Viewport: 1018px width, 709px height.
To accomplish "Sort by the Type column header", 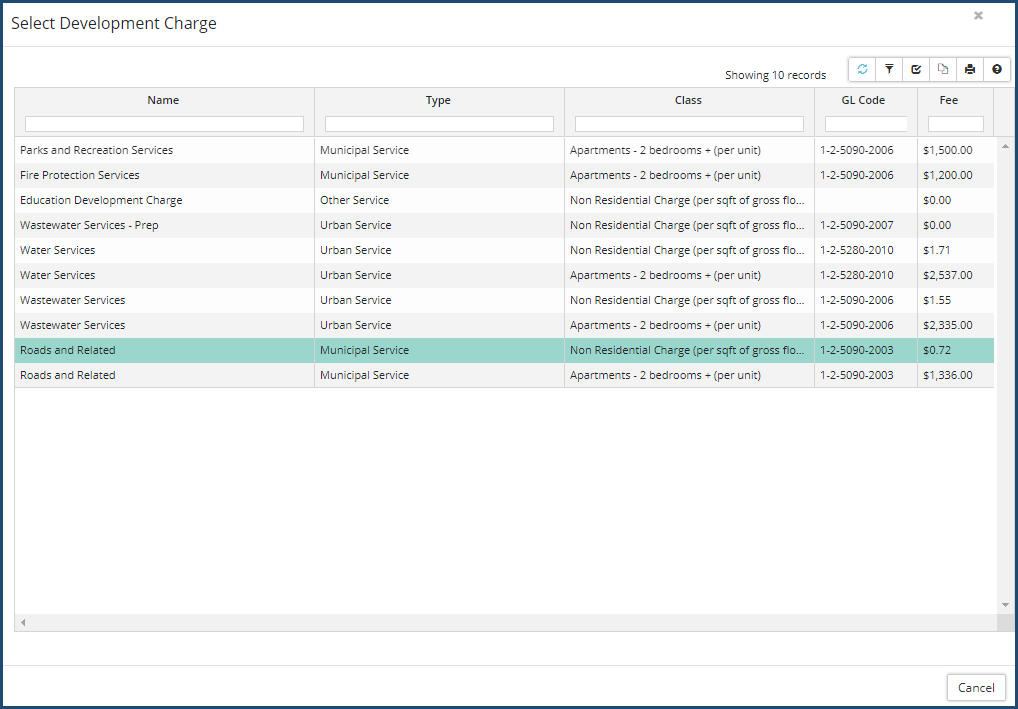I will click(438, 100).
